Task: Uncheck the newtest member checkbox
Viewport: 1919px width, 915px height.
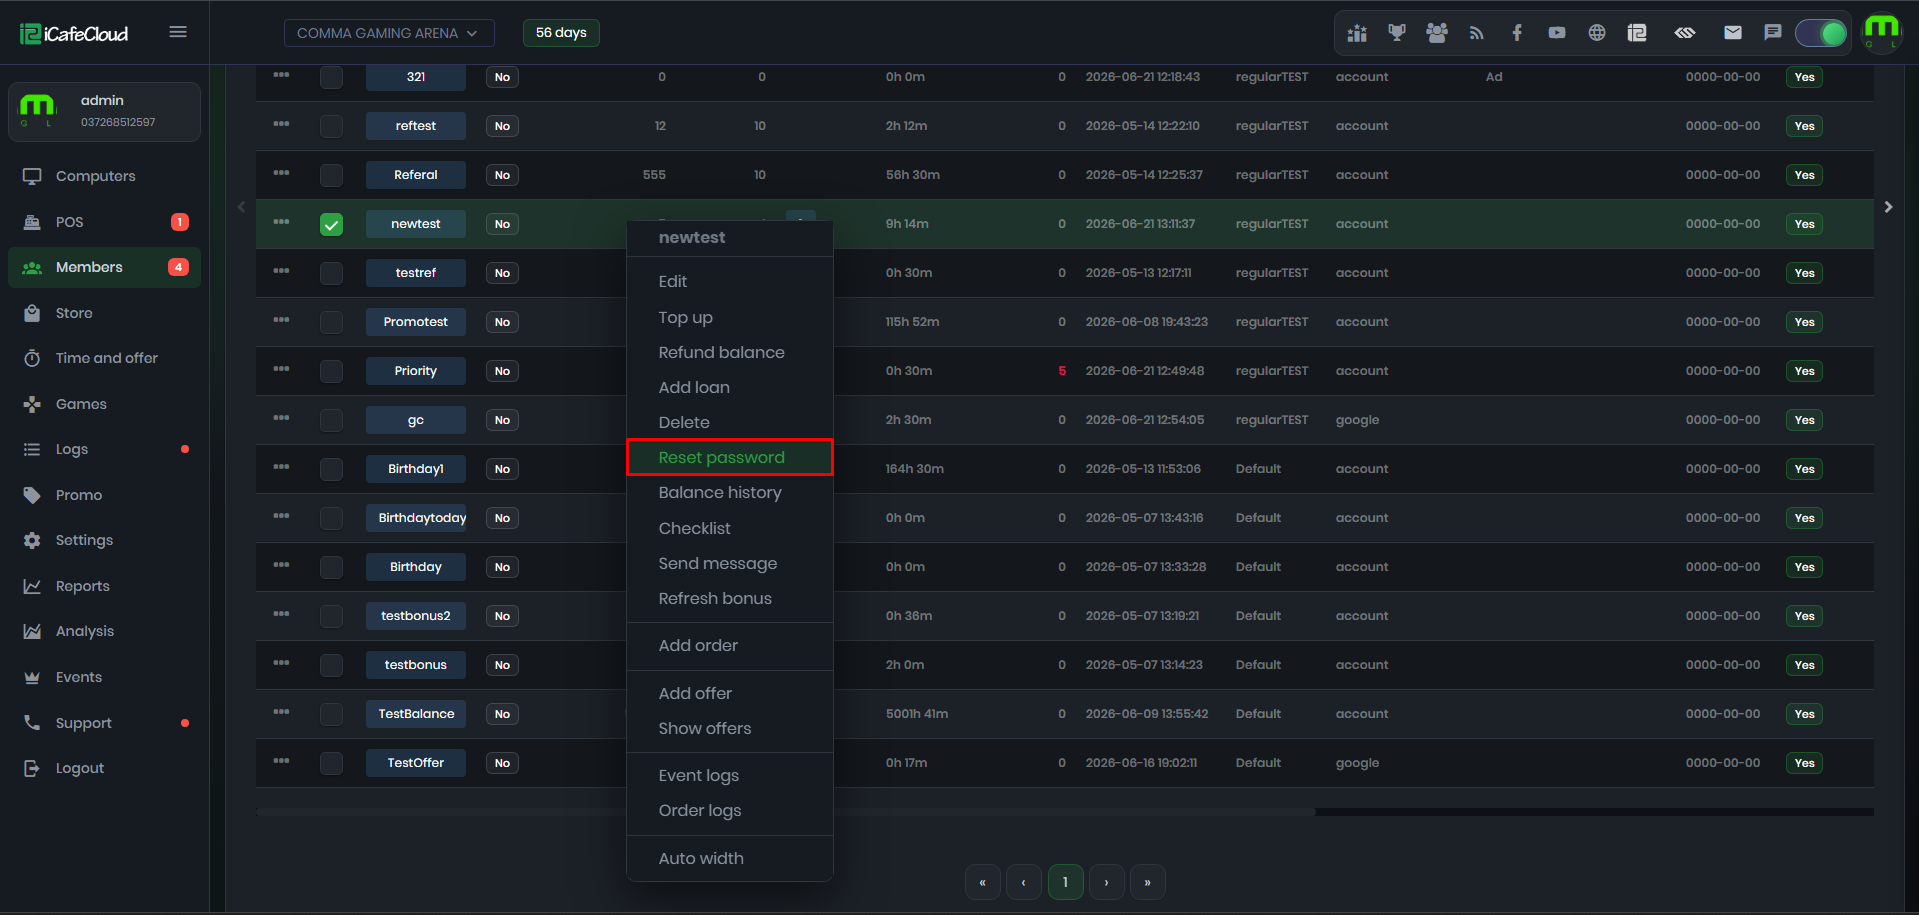Action: click(x=331, y=225)
